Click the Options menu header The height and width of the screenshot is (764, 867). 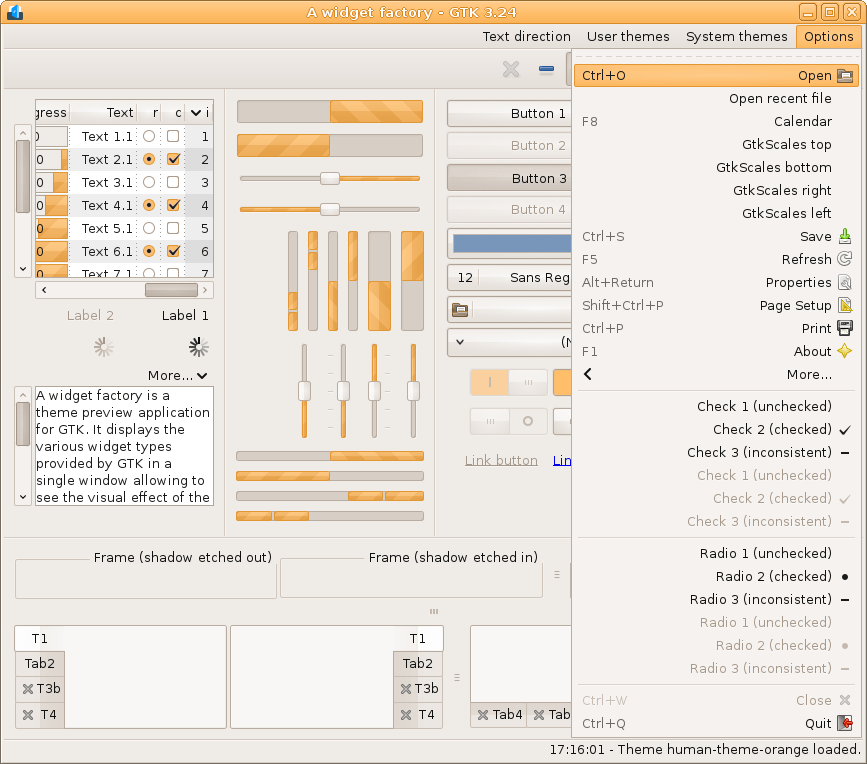(828, 36)
